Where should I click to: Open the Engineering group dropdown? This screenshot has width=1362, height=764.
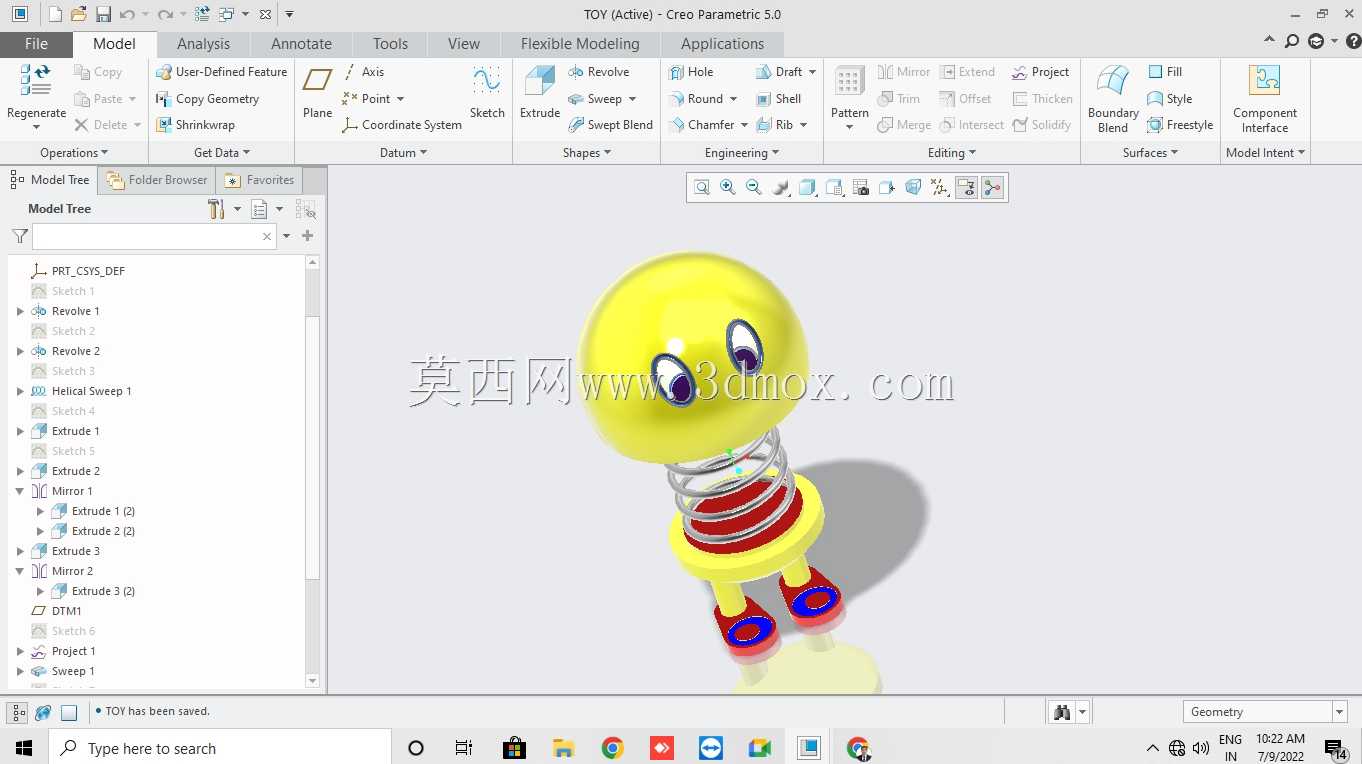pyautogui.click(x=742, y=153)
